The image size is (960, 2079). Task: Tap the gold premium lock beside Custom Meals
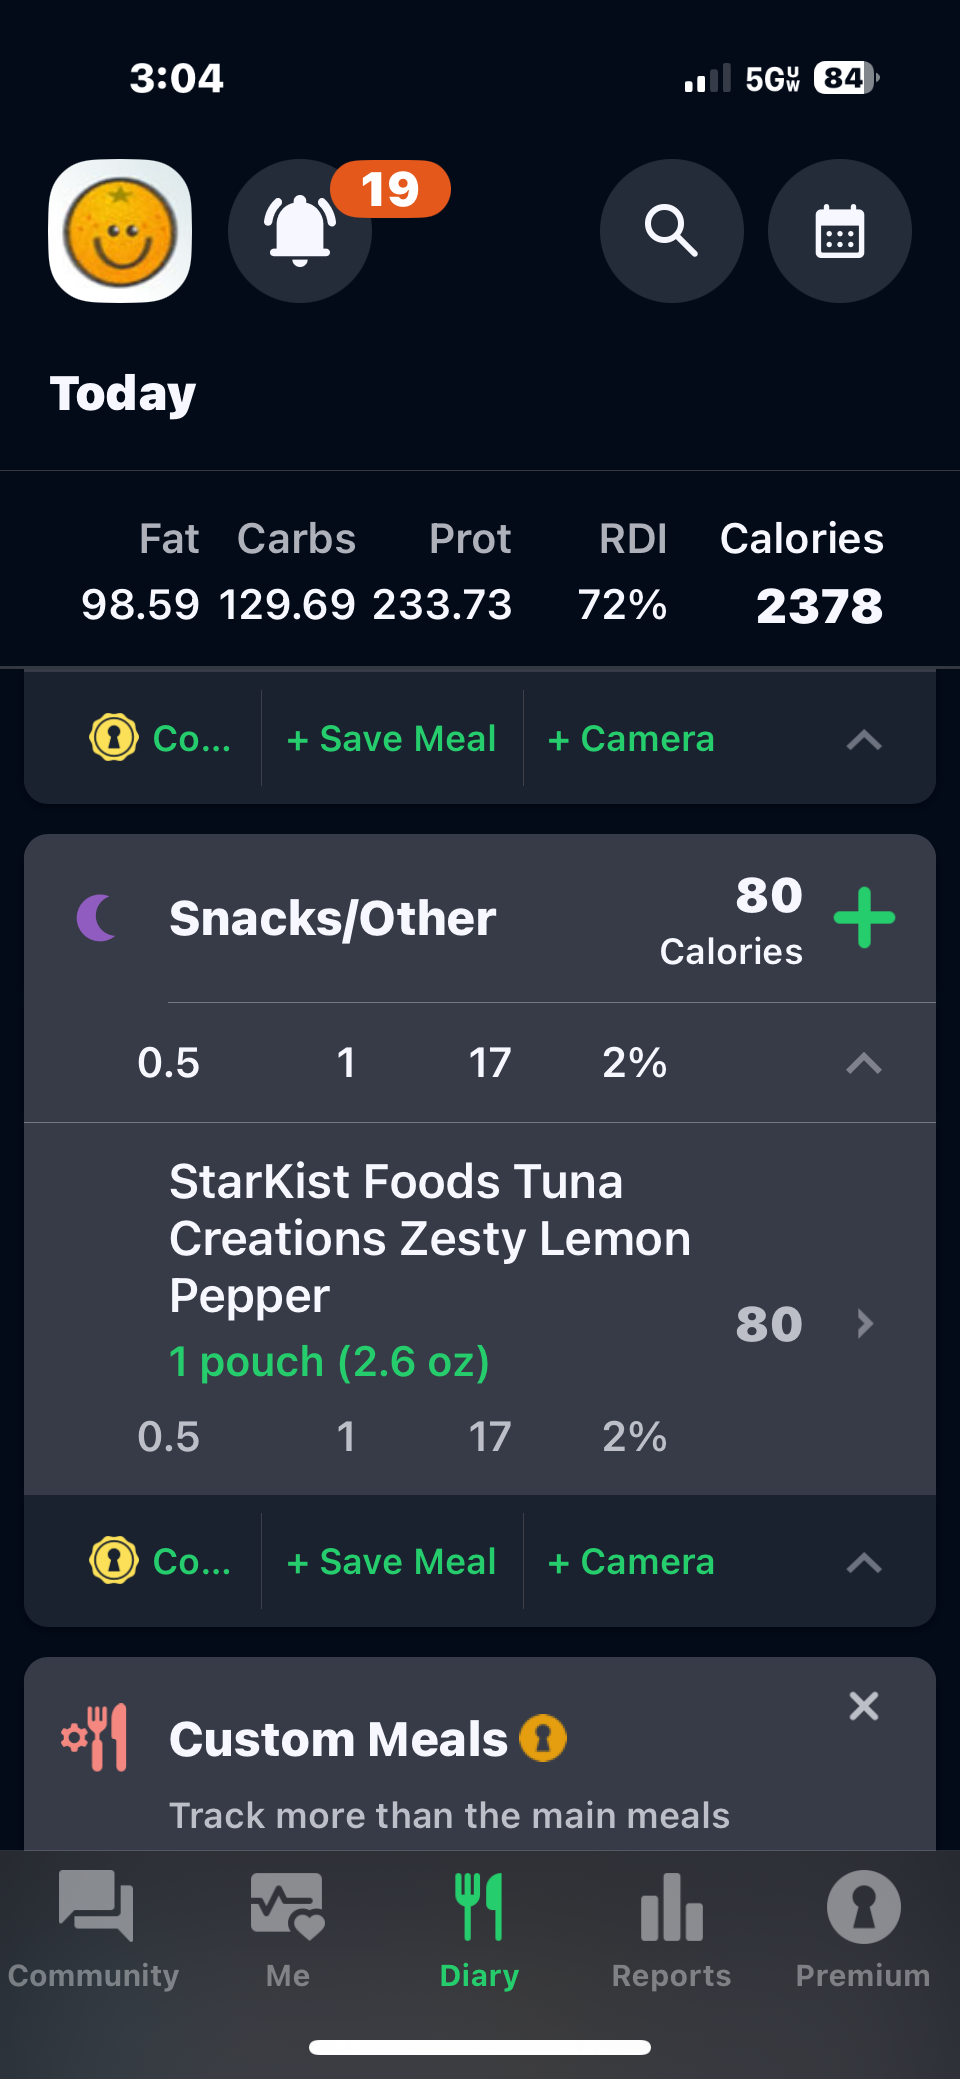click(x=543, y=1738)
